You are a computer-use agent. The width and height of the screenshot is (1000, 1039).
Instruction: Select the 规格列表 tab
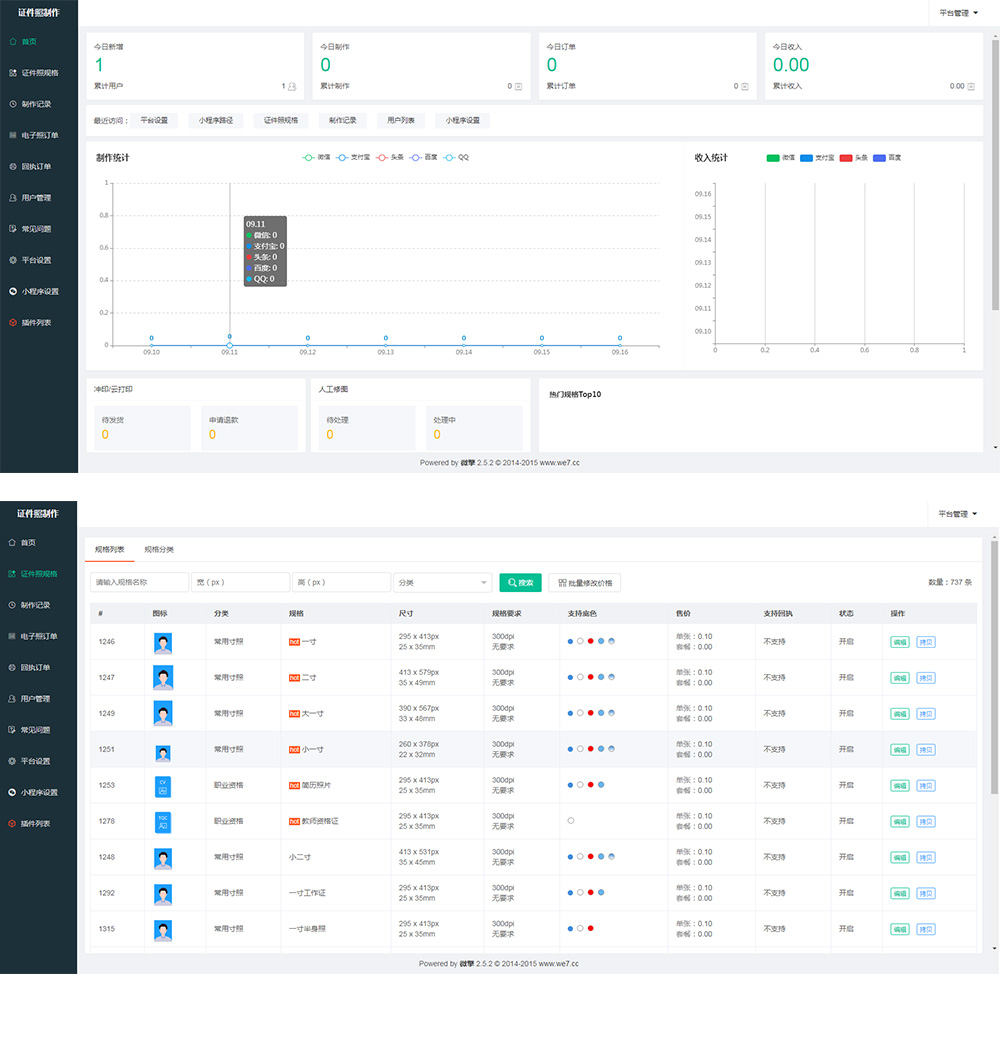coord(109,550)
